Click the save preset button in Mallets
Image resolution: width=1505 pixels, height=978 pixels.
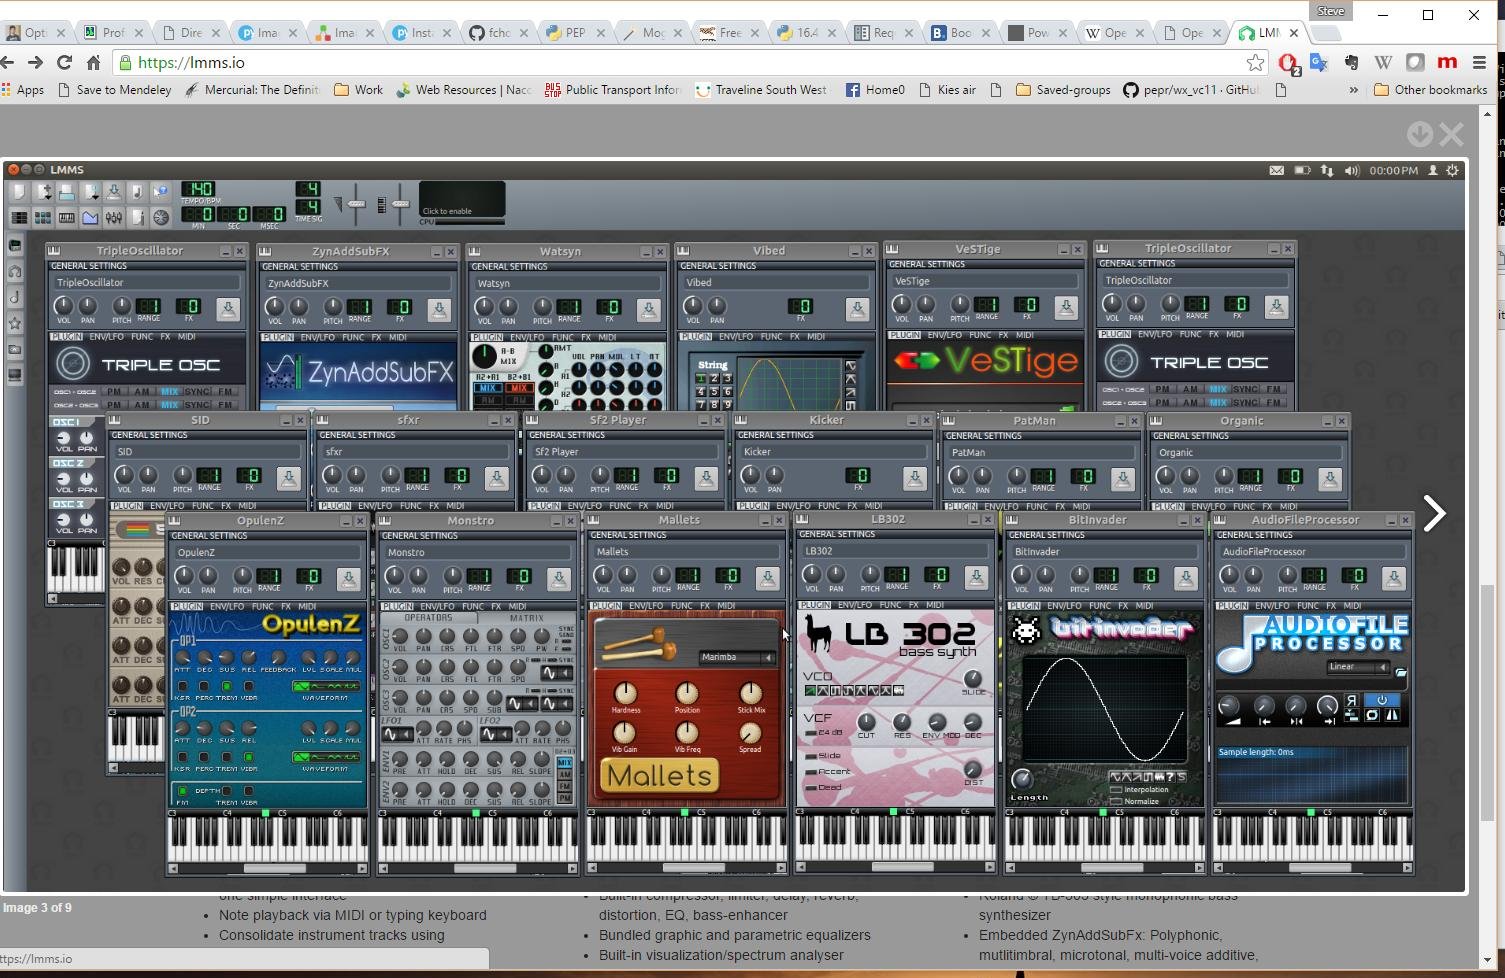pos(767,579)
